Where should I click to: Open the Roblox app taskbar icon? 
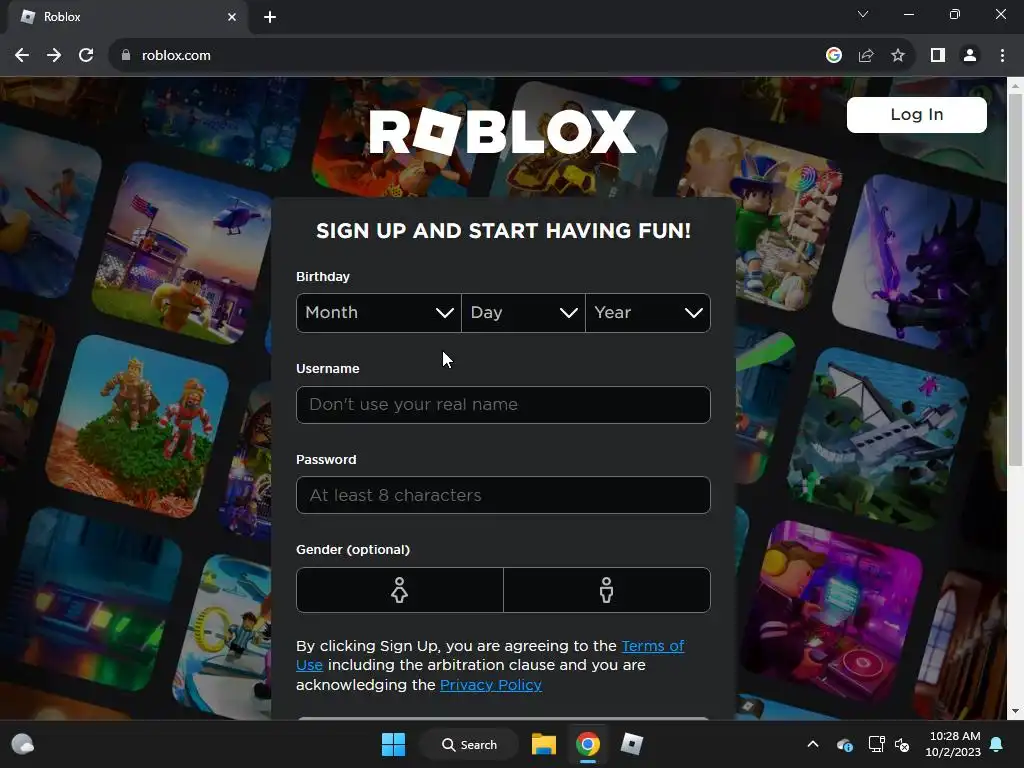point(632,744)
